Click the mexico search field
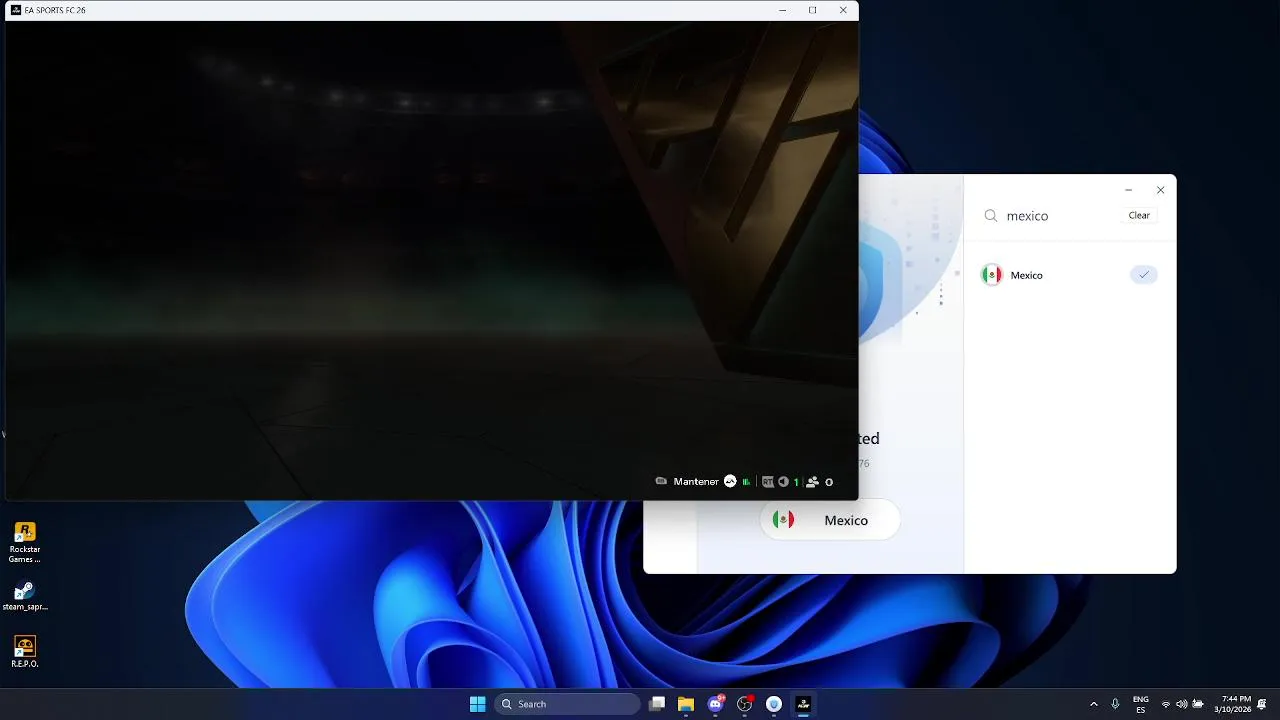1280x720 pixels. coord(1060,216)
